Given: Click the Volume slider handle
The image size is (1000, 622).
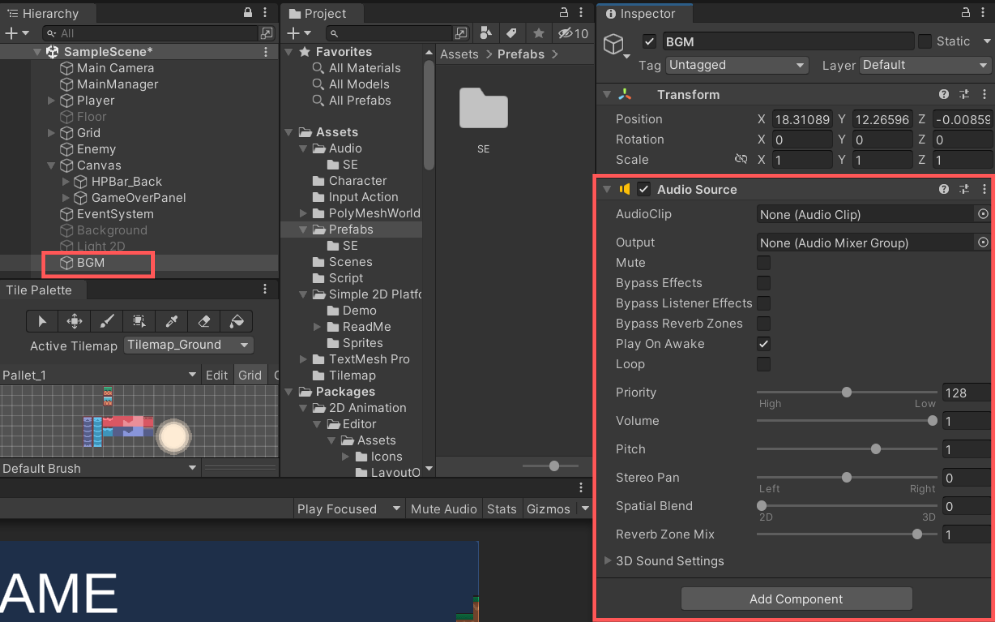Looking at the screenshot, I should pyautogui.click(x=933, y=421).
